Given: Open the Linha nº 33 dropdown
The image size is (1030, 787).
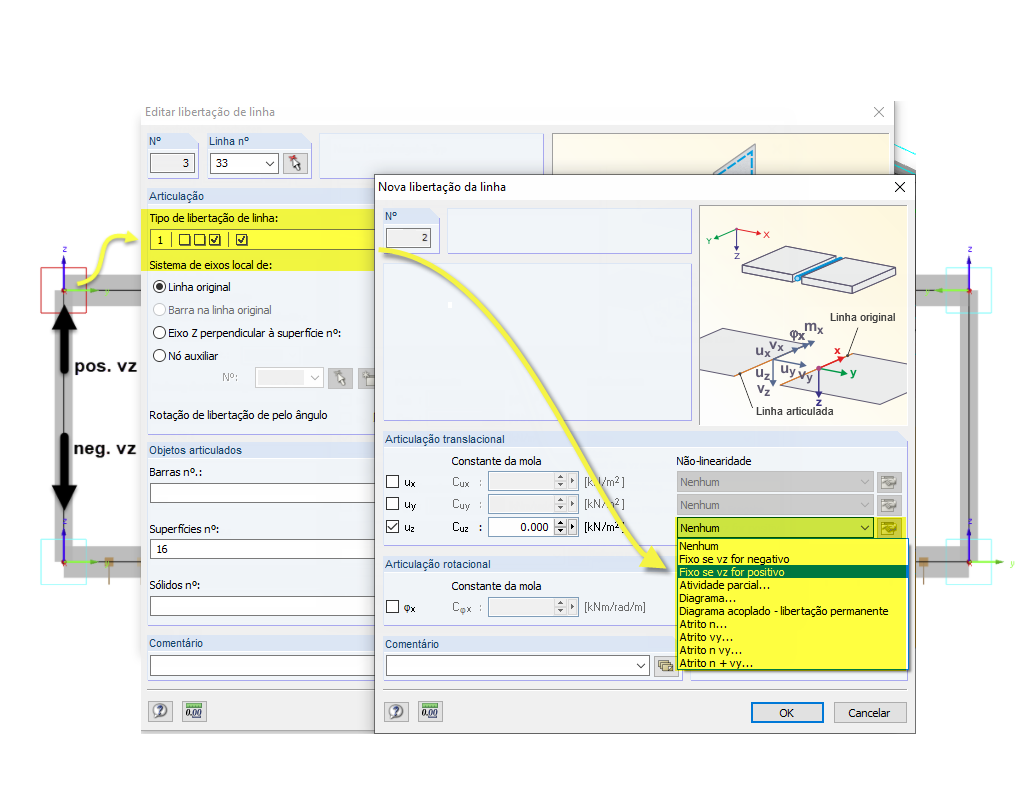Looking at the screenshot, I should click(x=270, y=164).
